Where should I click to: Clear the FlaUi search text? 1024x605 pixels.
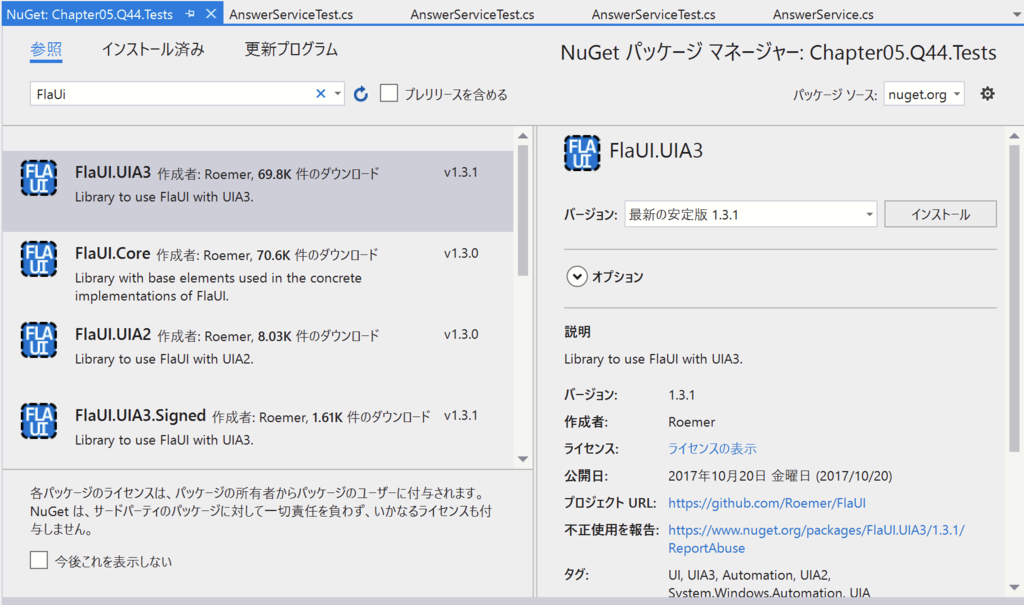click(321, 93)
